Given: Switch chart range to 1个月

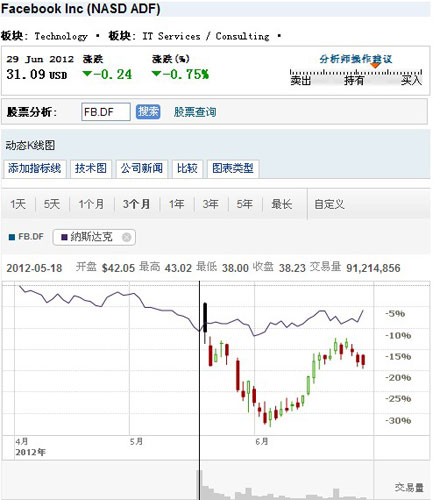Looking at the screenshot, I should [x=91, y=204].
